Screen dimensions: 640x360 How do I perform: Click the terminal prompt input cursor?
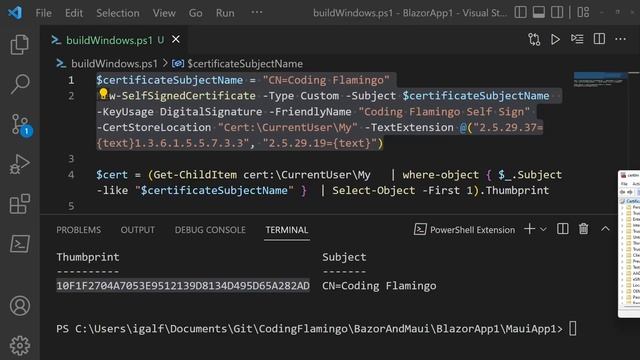pyautogui.click(x=573, y=329)
